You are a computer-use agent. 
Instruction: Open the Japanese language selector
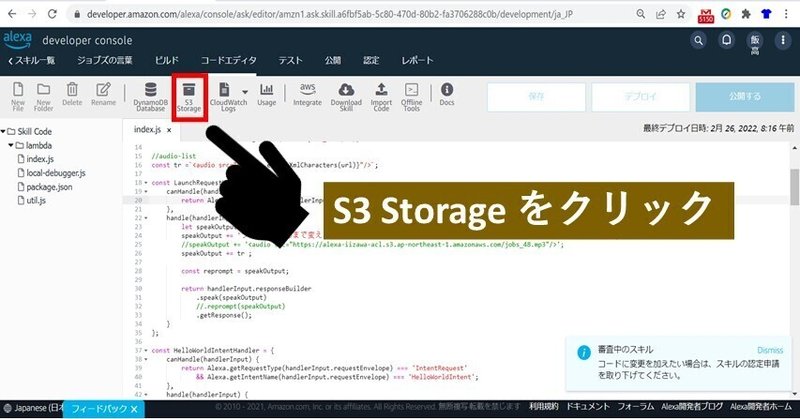point(34,408)
